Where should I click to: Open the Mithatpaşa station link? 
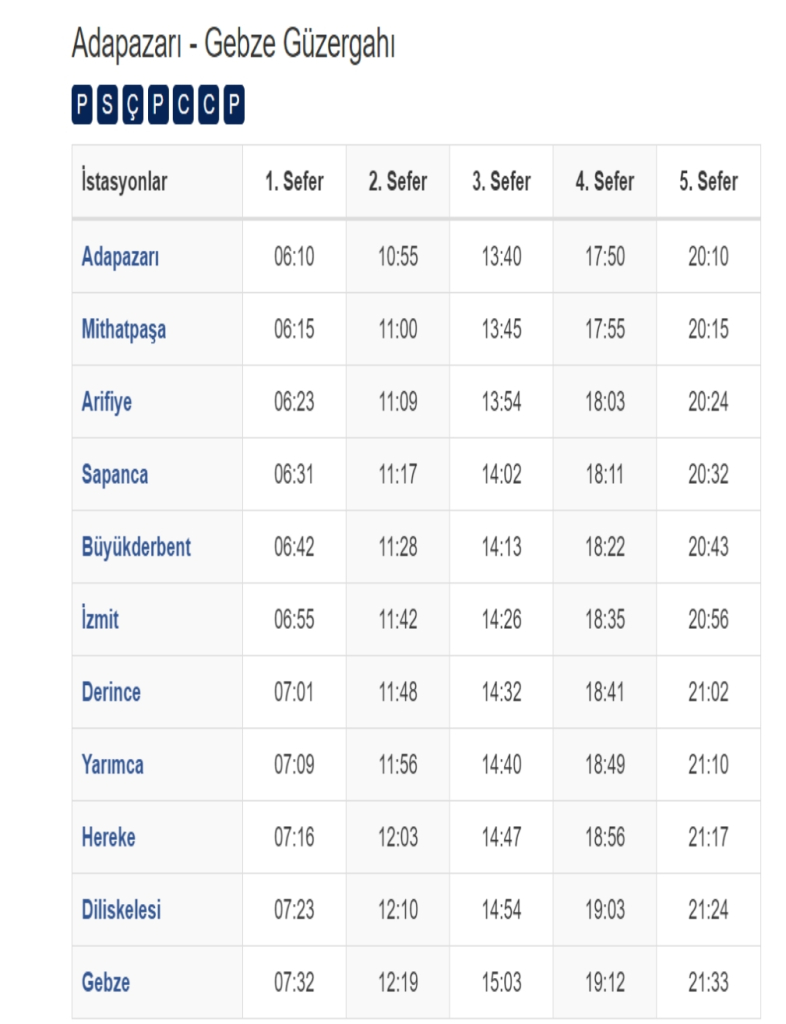[x=123, y=330]
